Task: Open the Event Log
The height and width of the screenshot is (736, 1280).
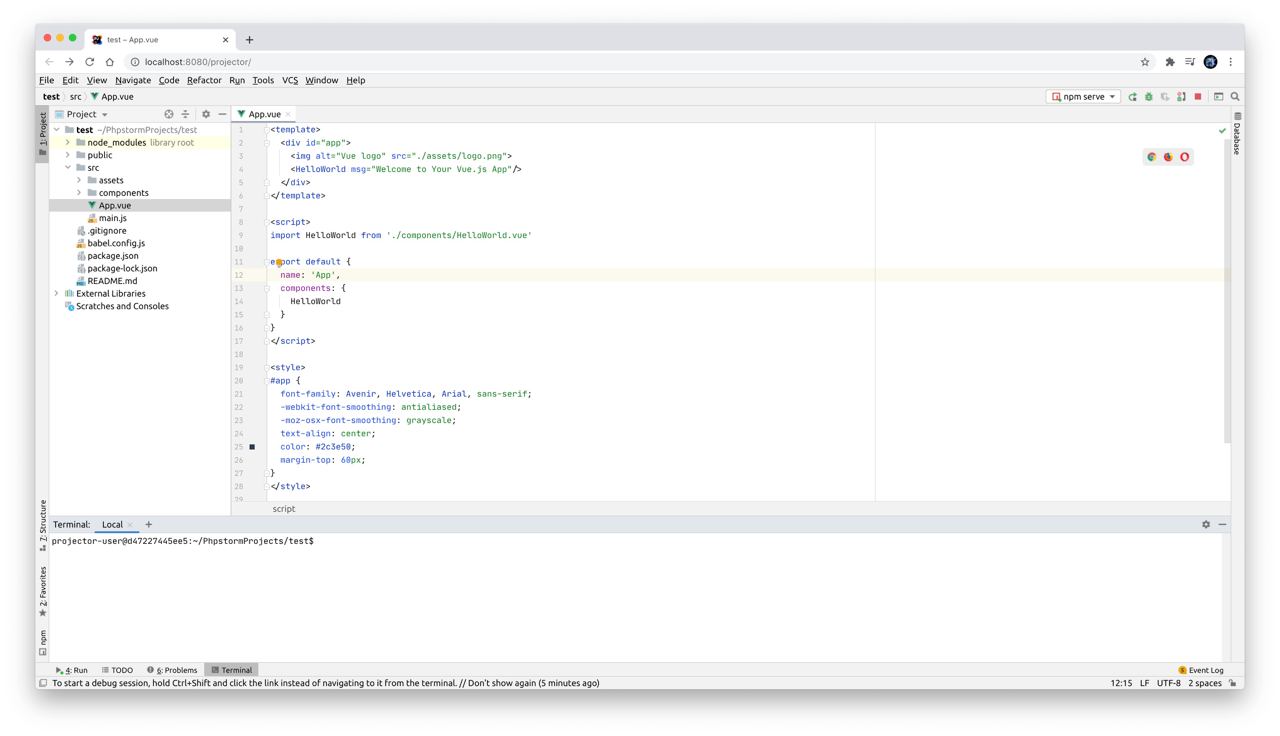Action: click(x=1200, y=670)
